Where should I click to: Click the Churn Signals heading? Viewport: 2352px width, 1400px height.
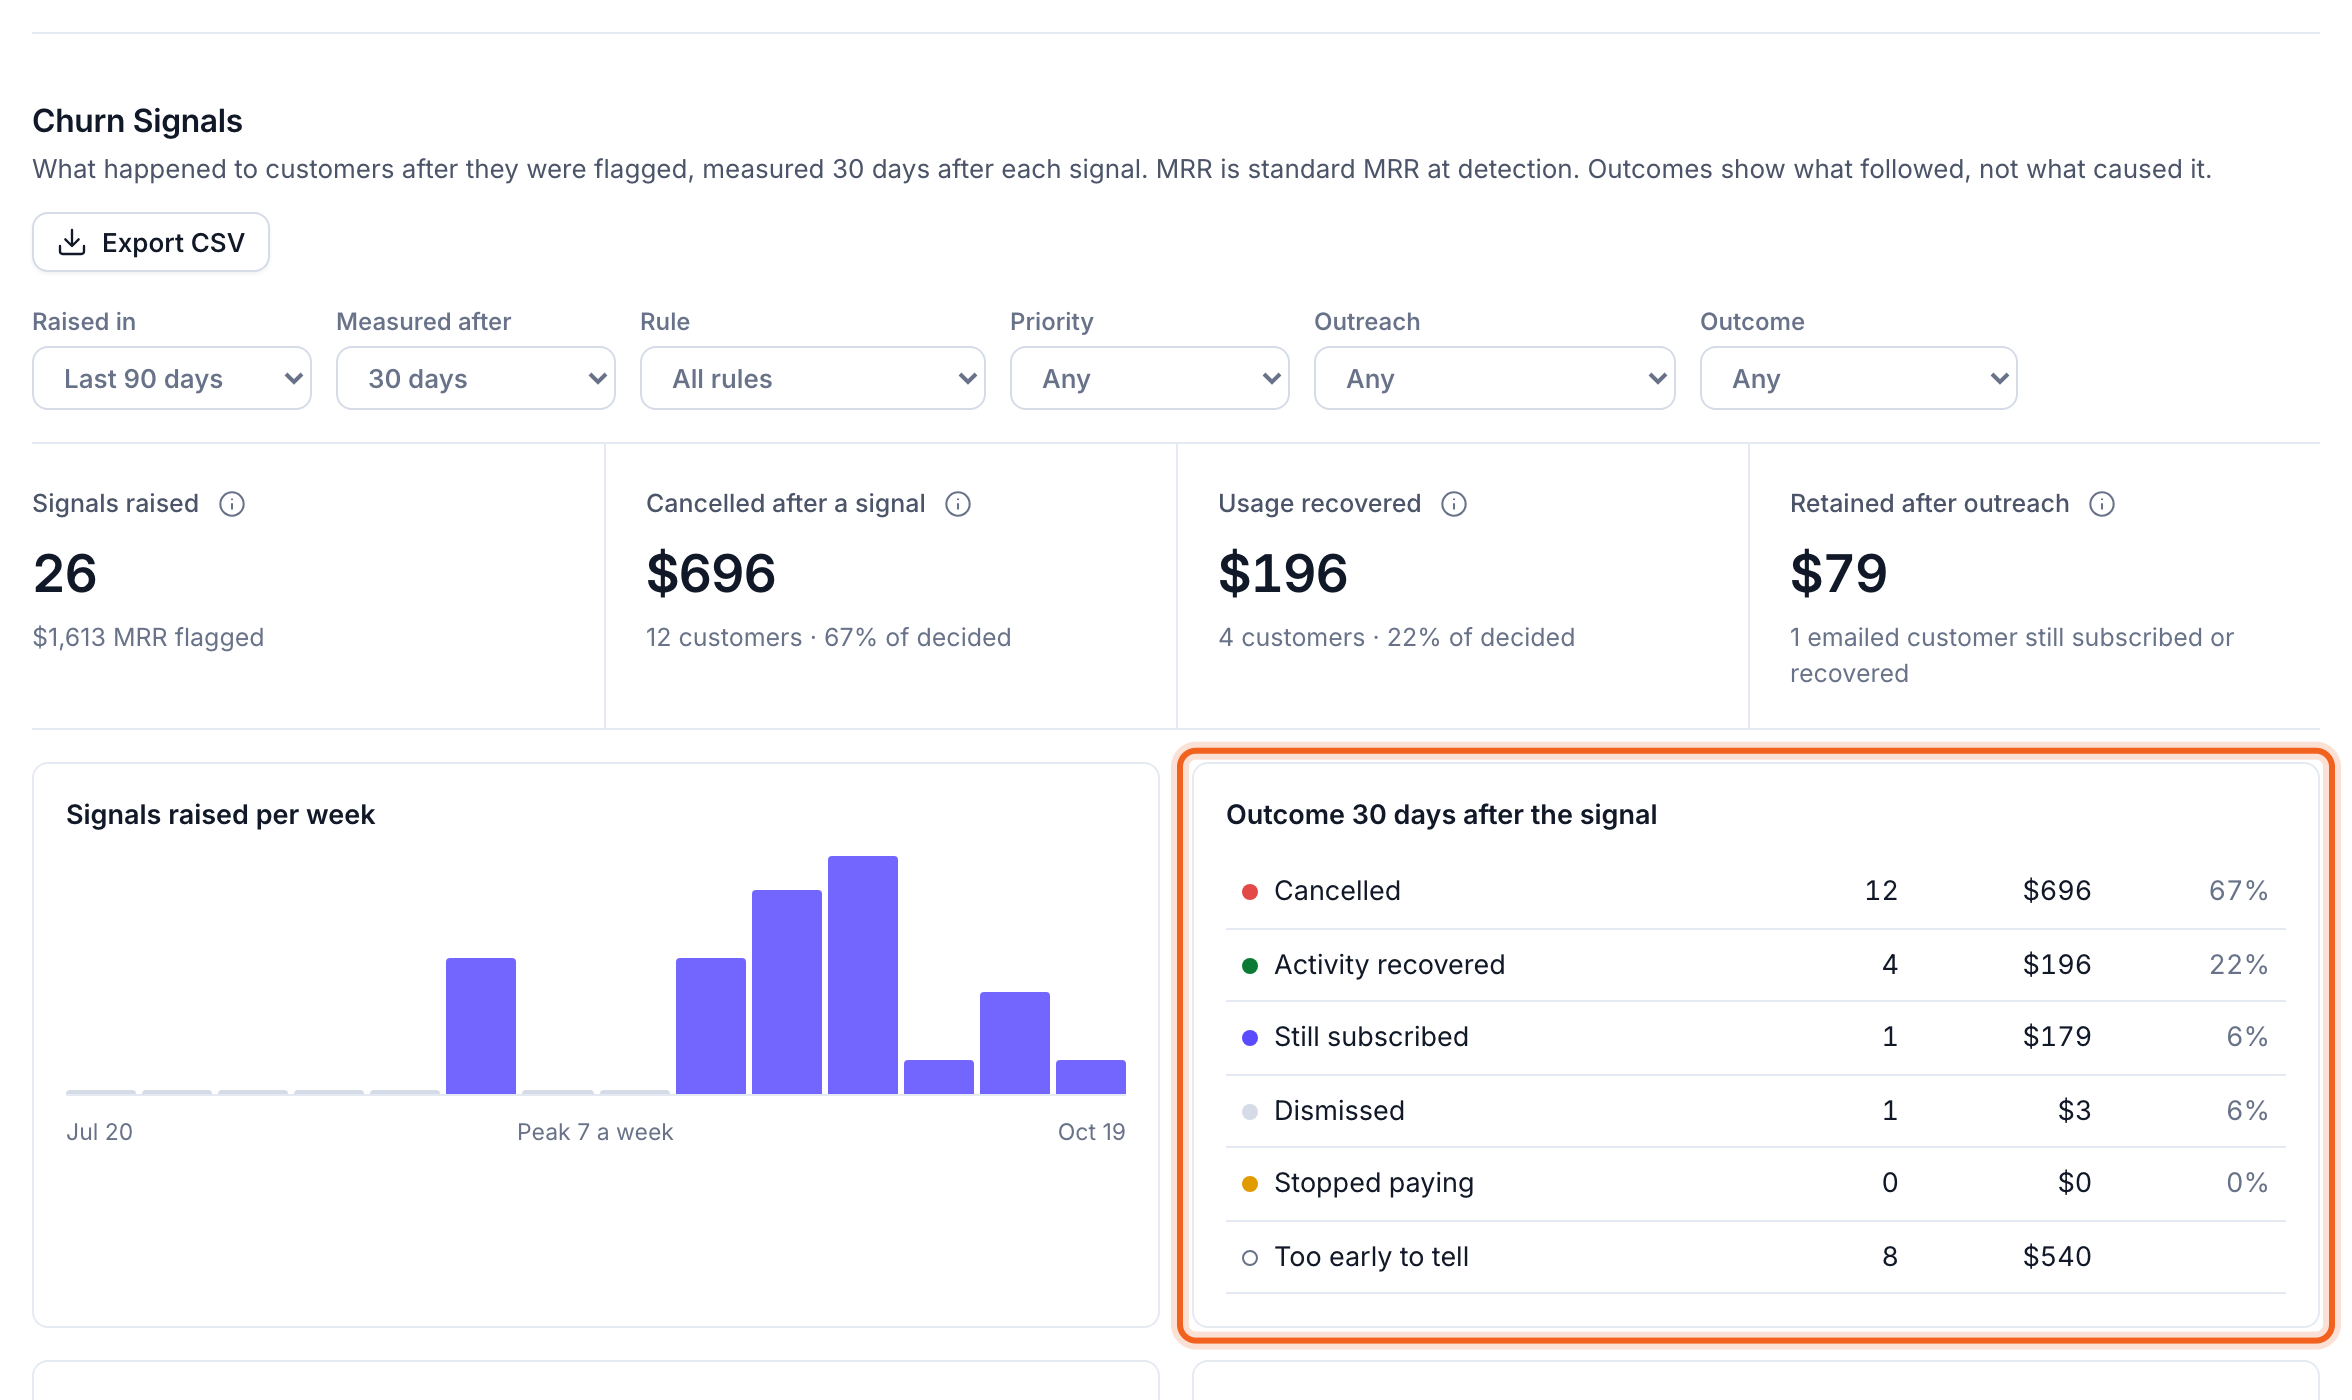pyautogui.click(x=137, y=121)
